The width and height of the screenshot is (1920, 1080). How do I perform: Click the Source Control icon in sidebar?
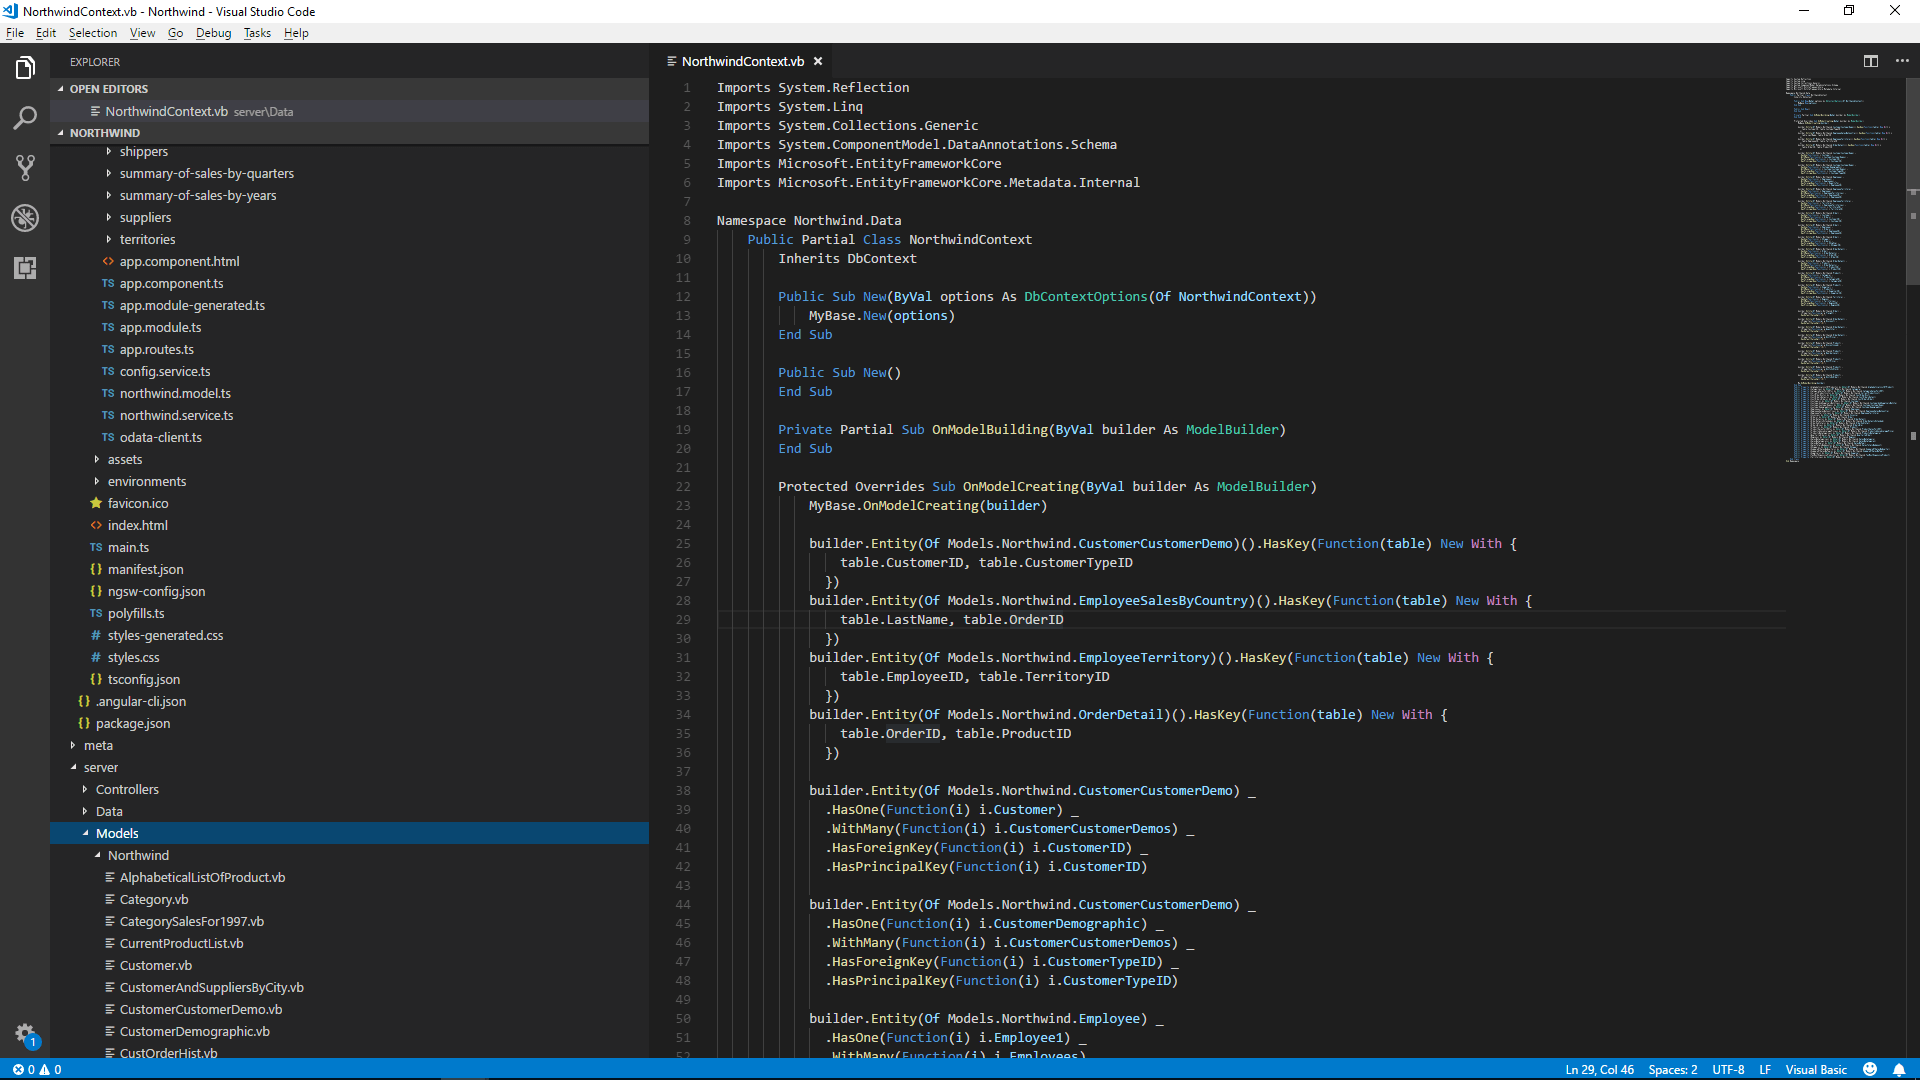[x=25, y=167]
